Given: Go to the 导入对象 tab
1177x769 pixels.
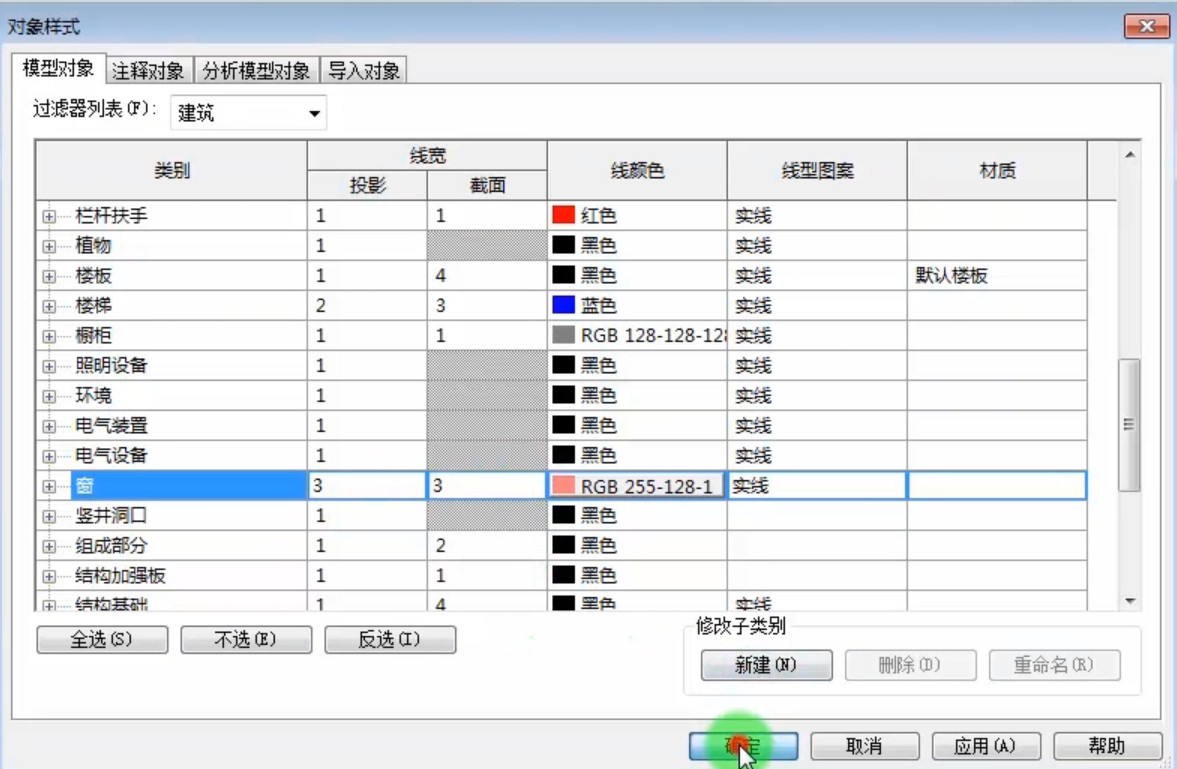Looking at the screenshot, I should coord(364,71).
